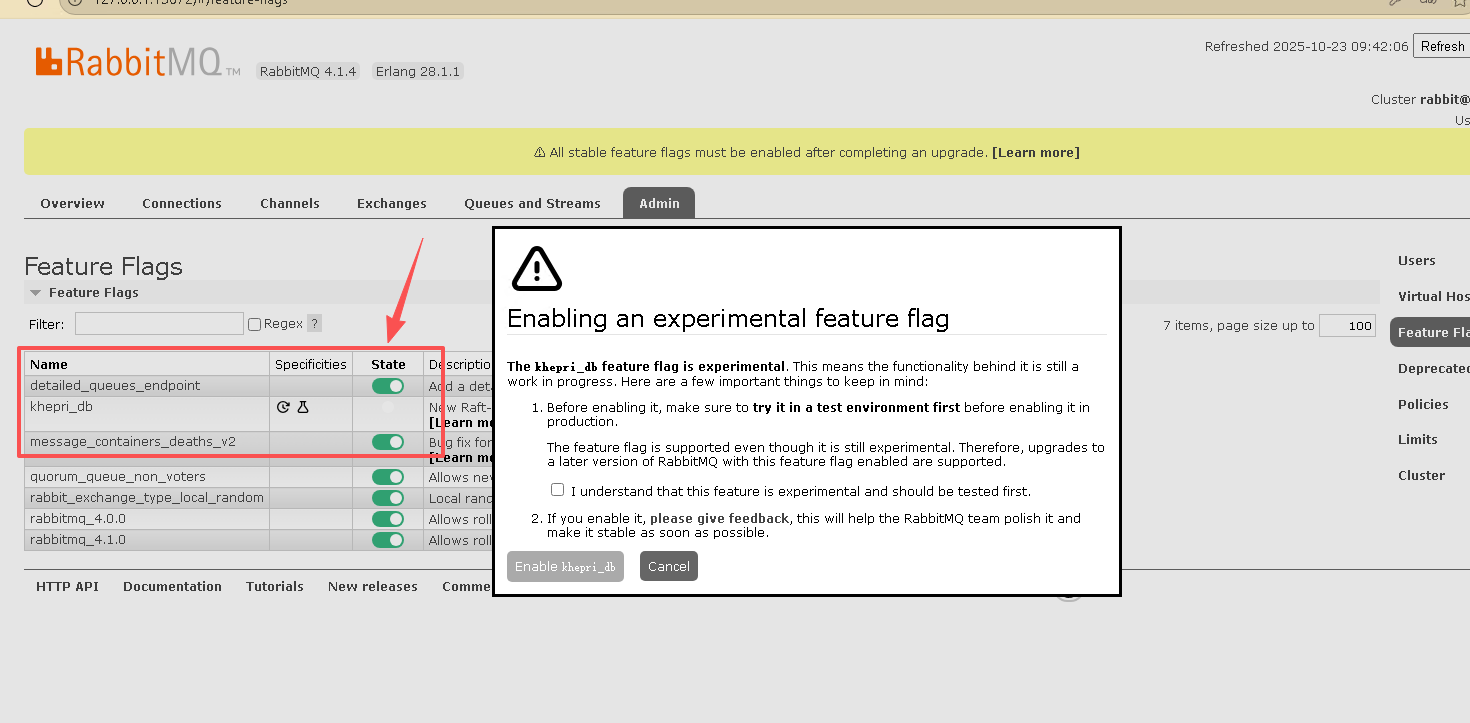Check the Regex filter checkbox
1470x723 pixels.
point(254,324)
